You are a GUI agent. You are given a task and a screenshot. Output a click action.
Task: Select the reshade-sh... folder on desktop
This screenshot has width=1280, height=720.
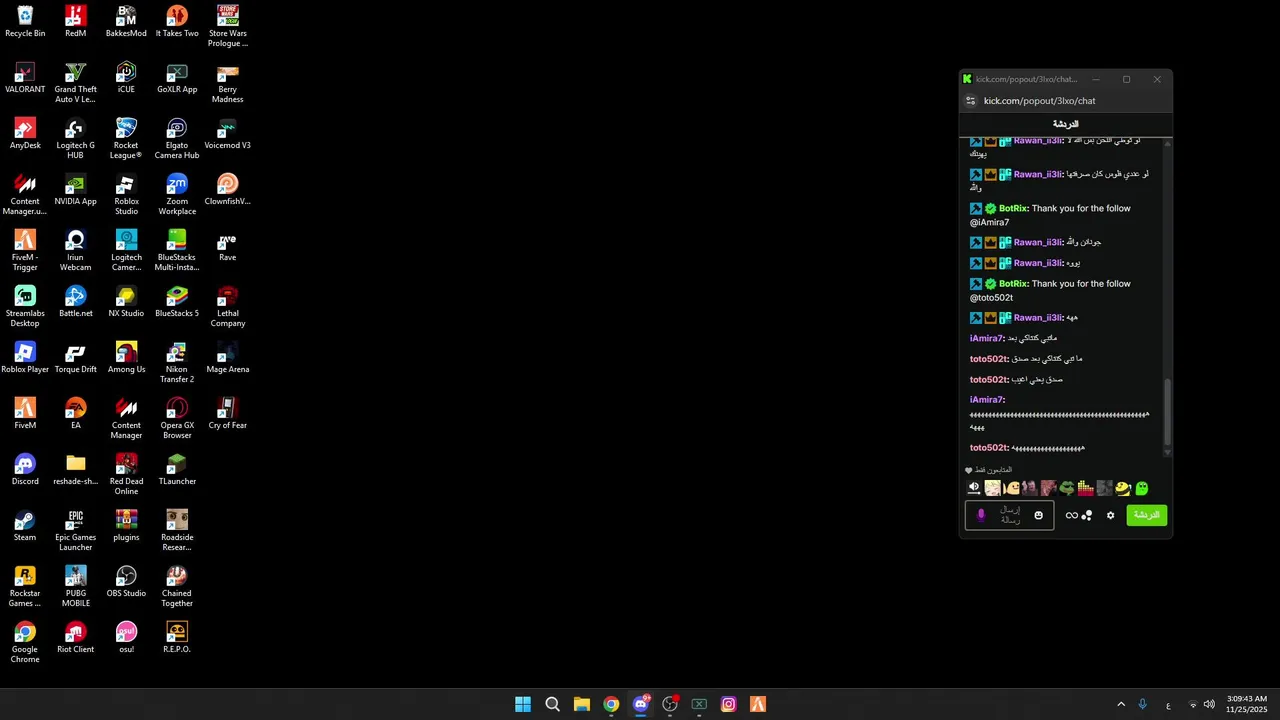[x=76, y=470]
